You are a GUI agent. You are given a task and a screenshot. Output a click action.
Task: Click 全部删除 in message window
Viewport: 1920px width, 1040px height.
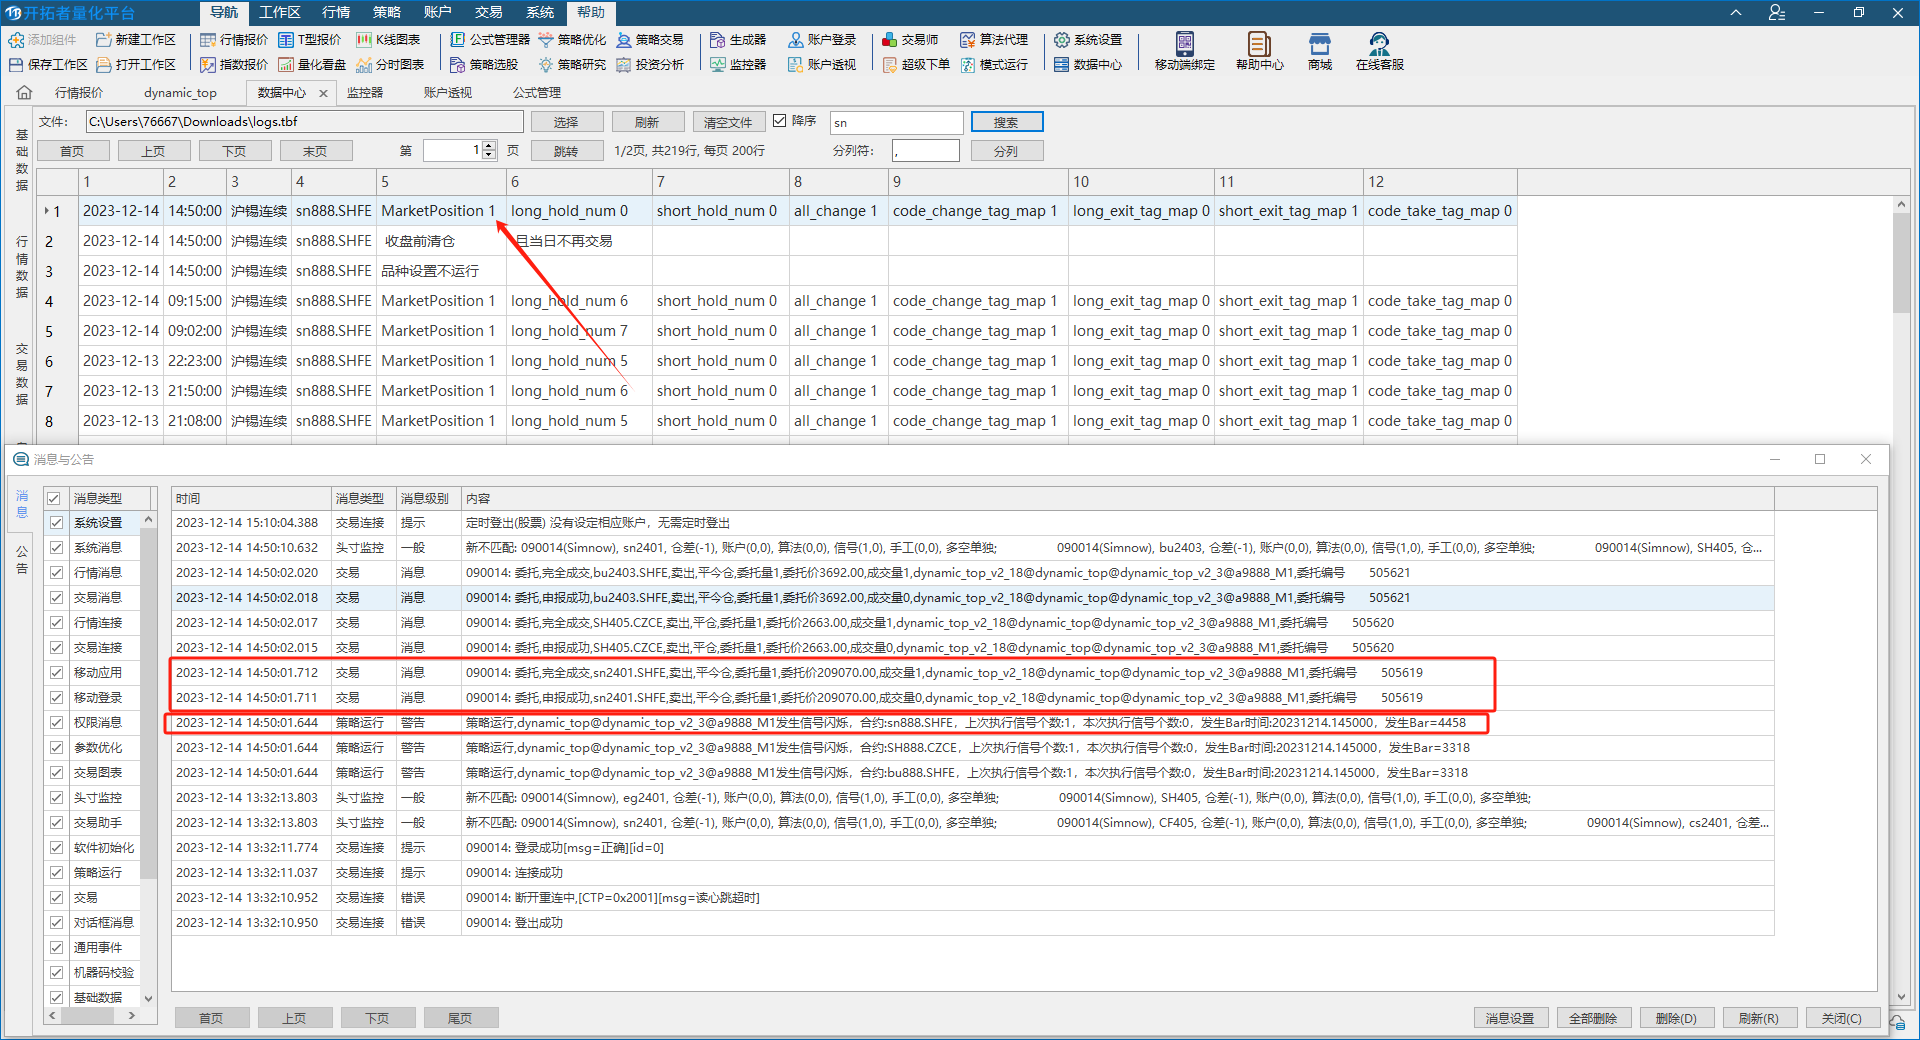coord(1592,1018)
